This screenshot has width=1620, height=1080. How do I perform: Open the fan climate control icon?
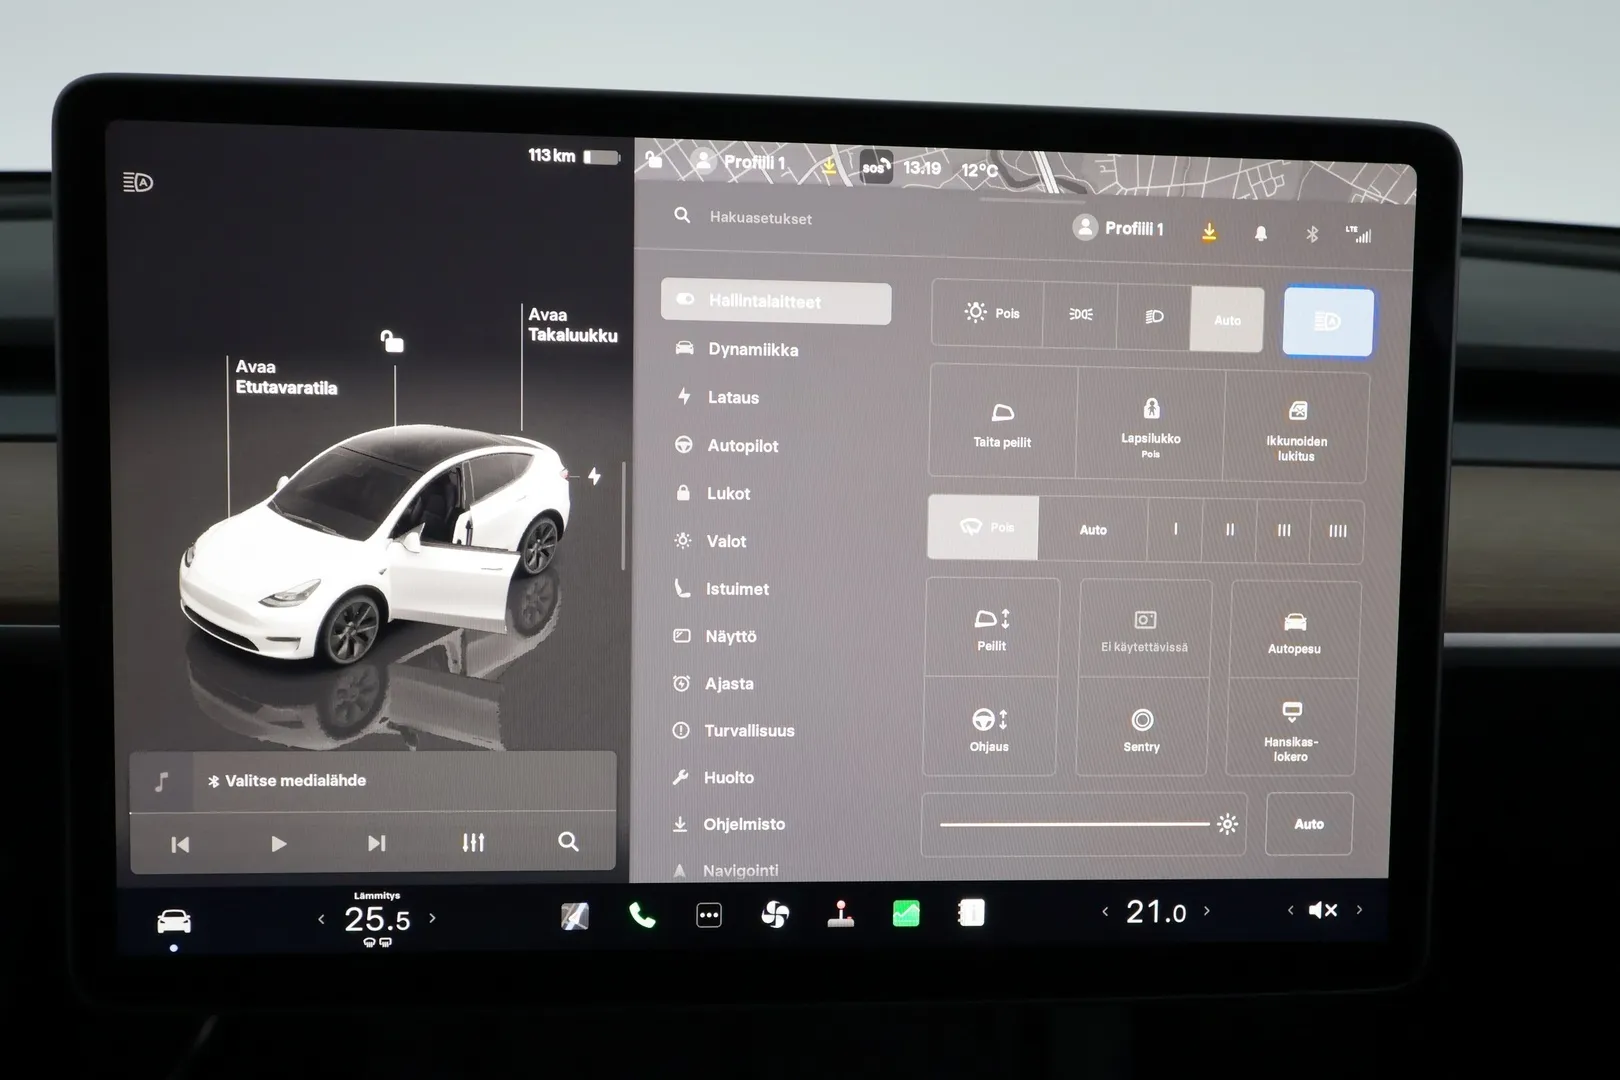tap(775, 914)
